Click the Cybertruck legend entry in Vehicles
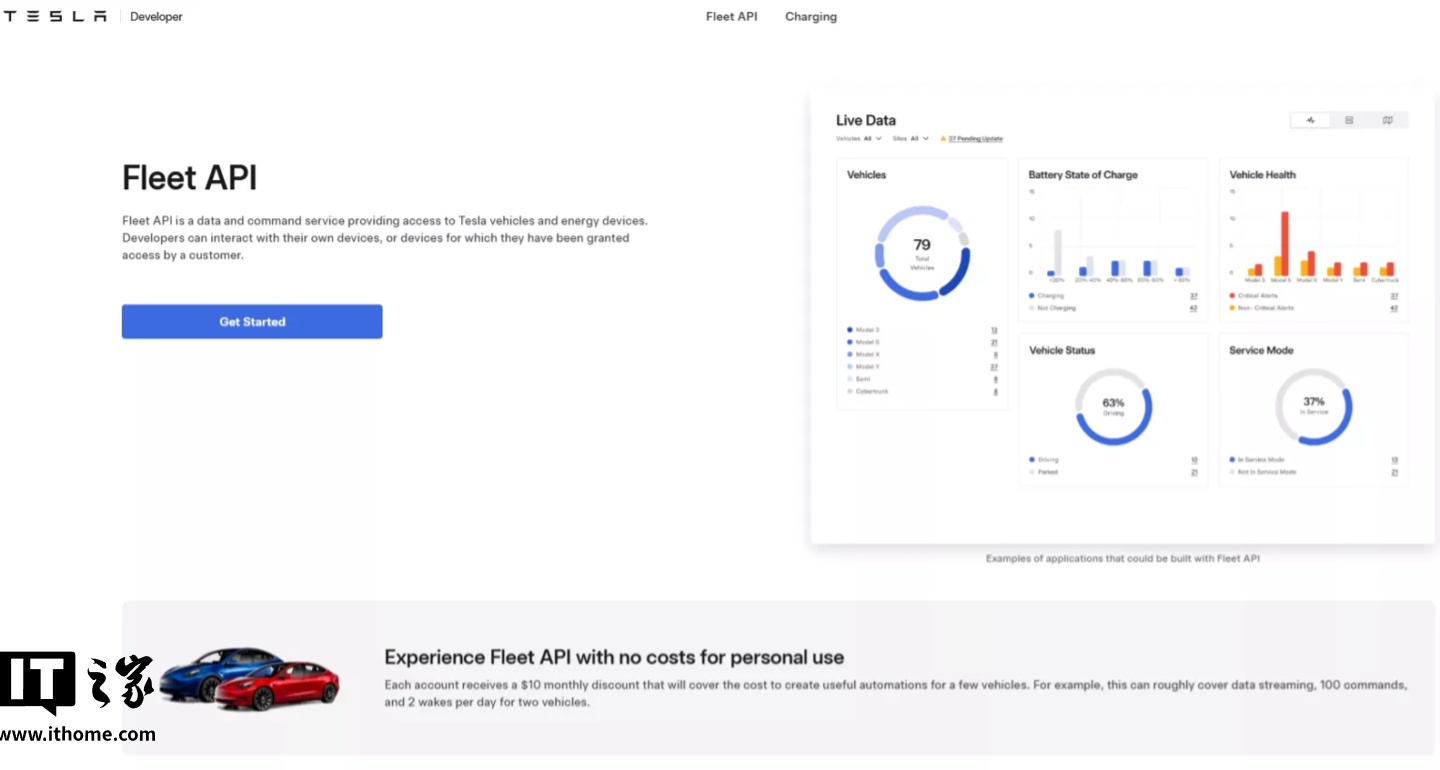 867,392
